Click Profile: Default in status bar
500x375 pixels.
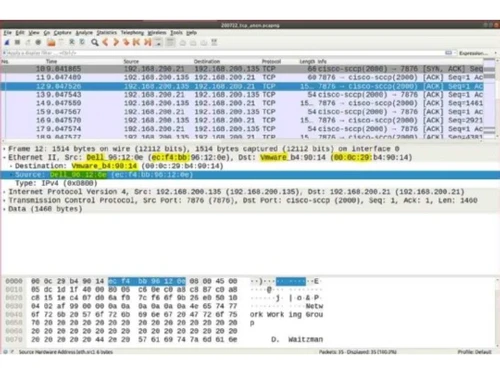pyautogui.click(x=474, y=352)
